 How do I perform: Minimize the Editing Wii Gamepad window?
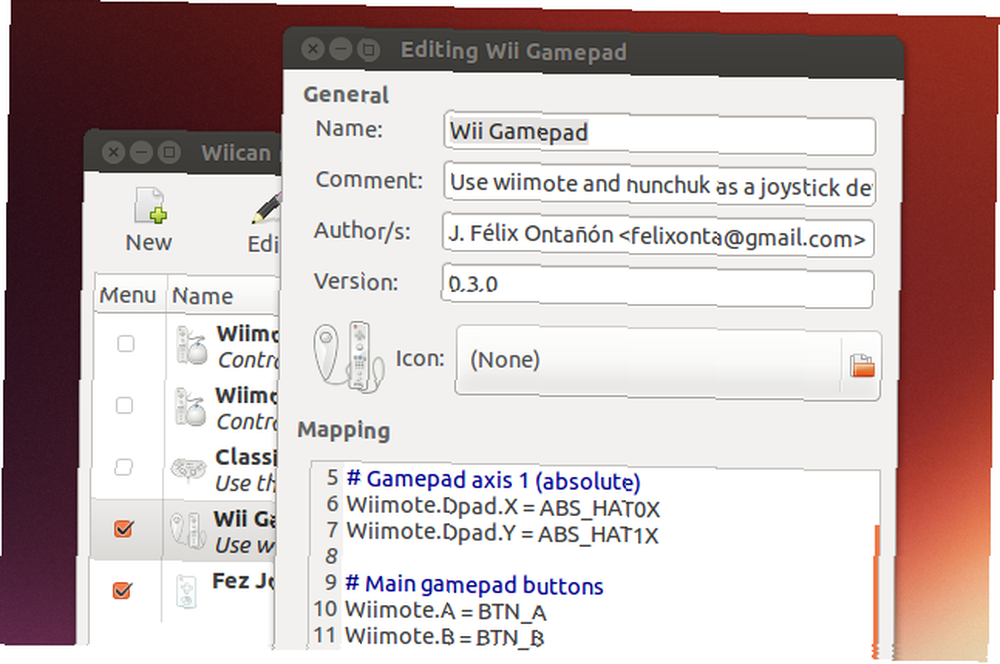tap(341, 49)
